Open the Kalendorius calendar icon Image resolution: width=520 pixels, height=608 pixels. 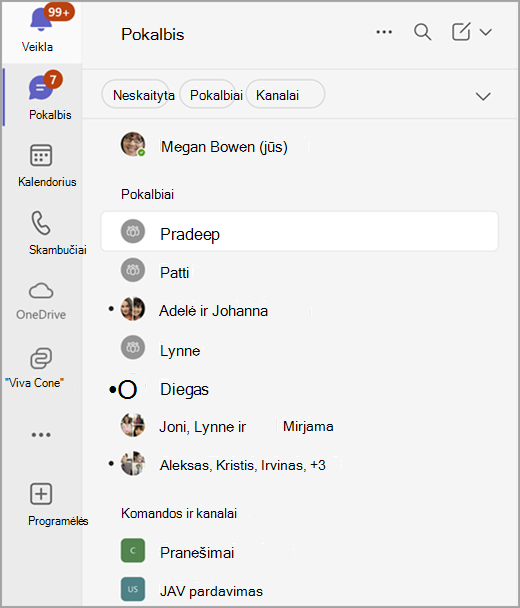[x=41, y=155]
